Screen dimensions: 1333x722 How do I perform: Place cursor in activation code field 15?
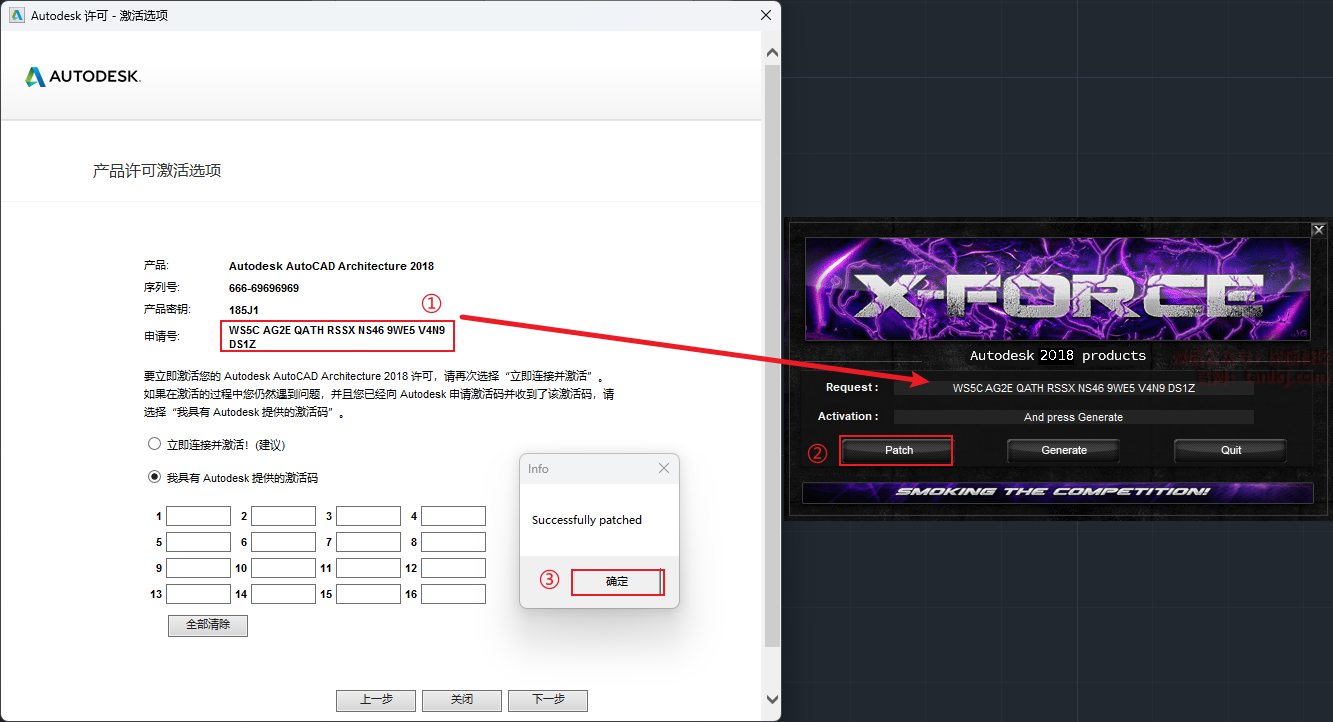coord(368,594)
